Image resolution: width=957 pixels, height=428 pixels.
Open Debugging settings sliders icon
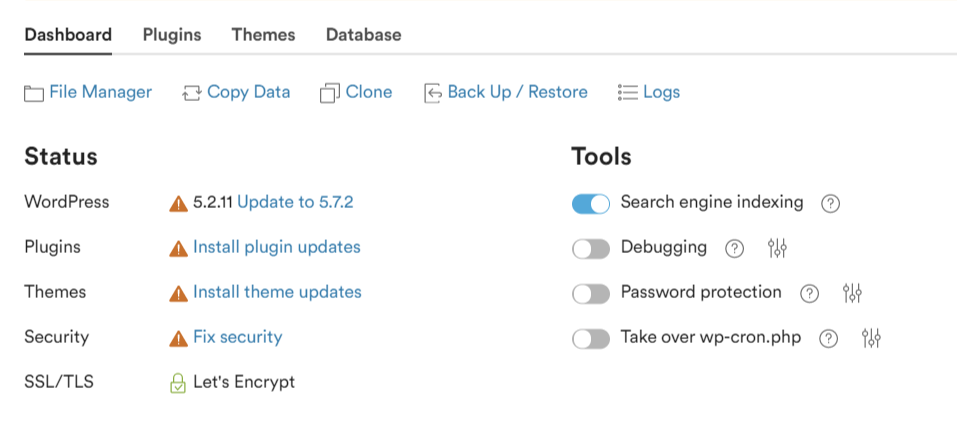[x=777, y=248]
